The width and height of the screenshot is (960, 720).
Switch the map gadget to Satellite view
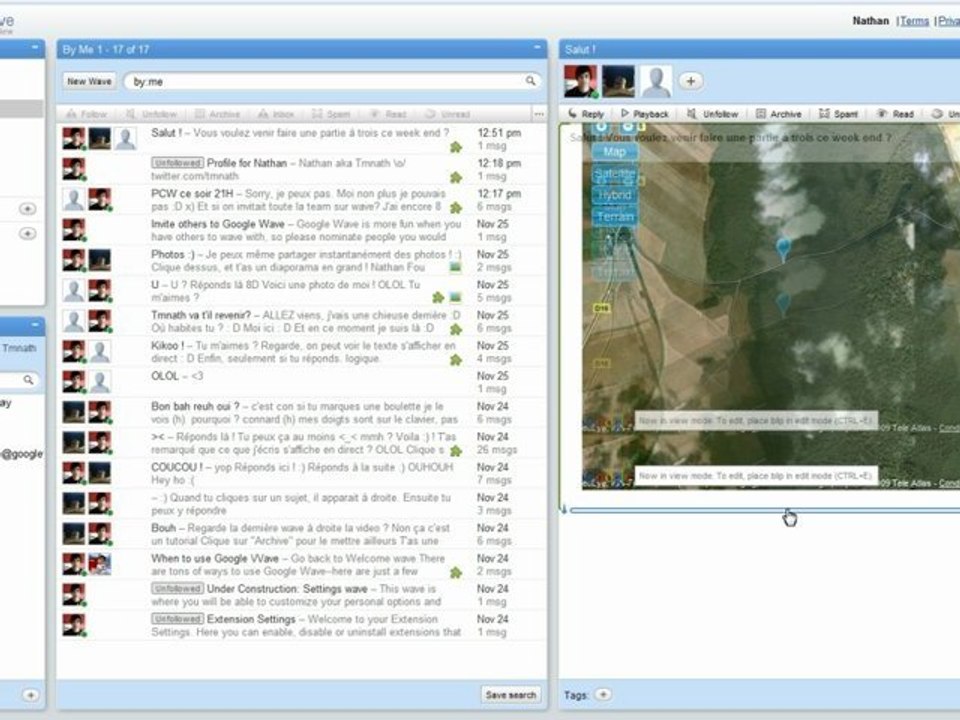615,174
